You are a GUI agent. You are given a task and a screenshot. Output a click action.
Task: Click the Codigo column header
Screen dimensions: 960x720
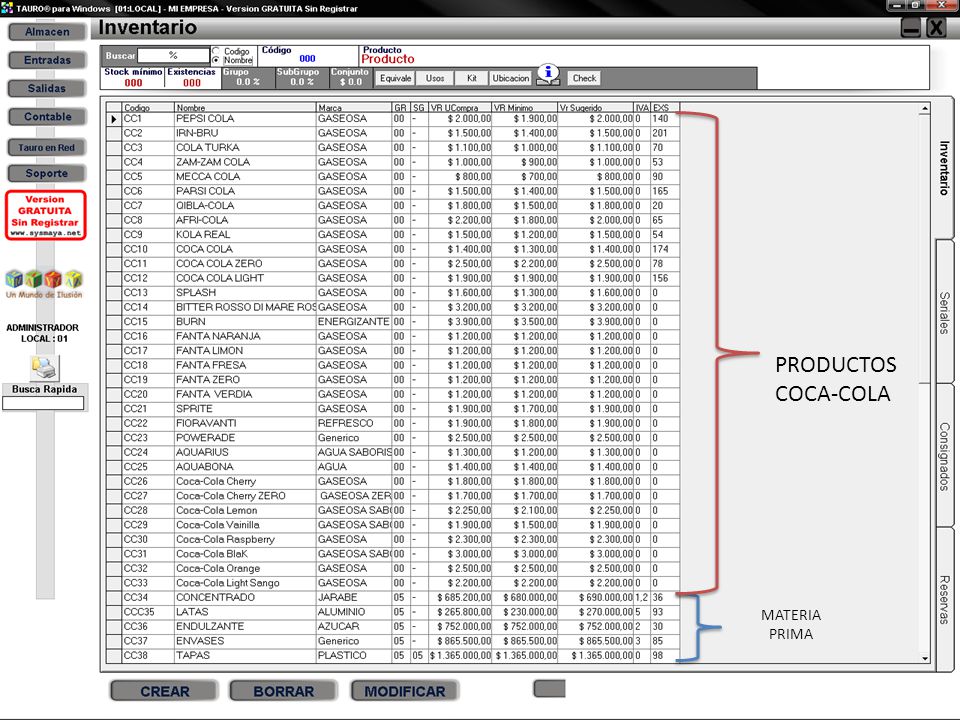point(148,108)
